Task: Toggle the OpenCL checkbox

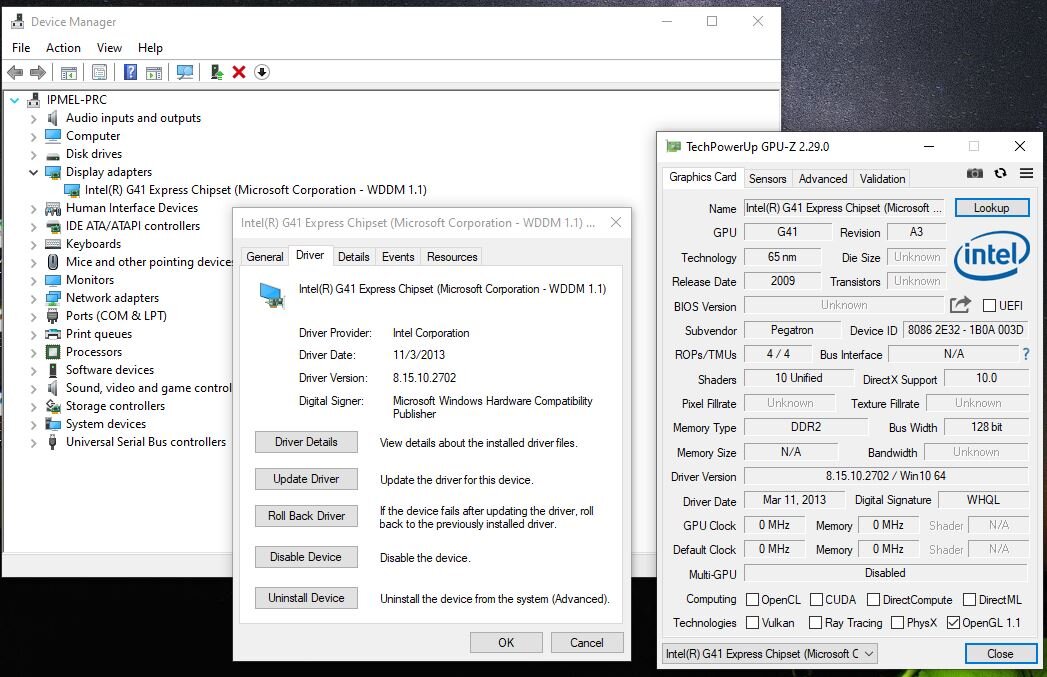Action: [752, 600]
